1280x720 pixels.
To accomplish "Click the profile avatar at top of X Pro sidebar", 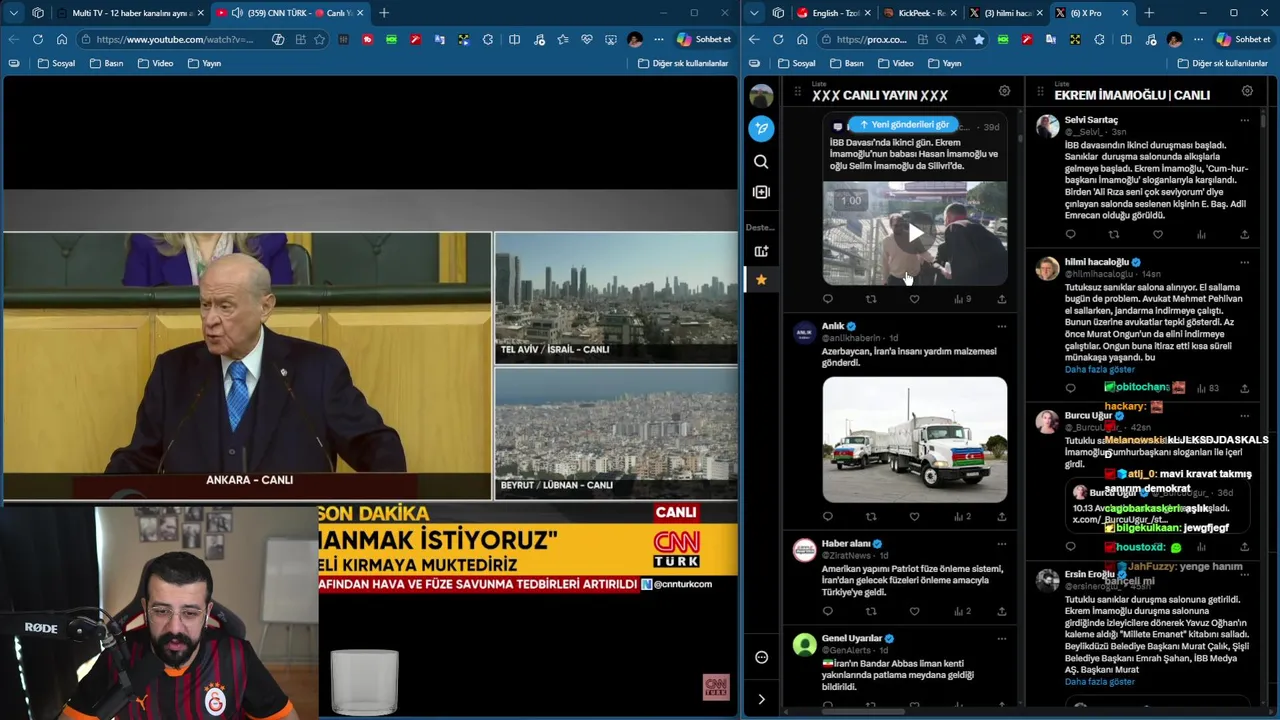I will [761, 96].
